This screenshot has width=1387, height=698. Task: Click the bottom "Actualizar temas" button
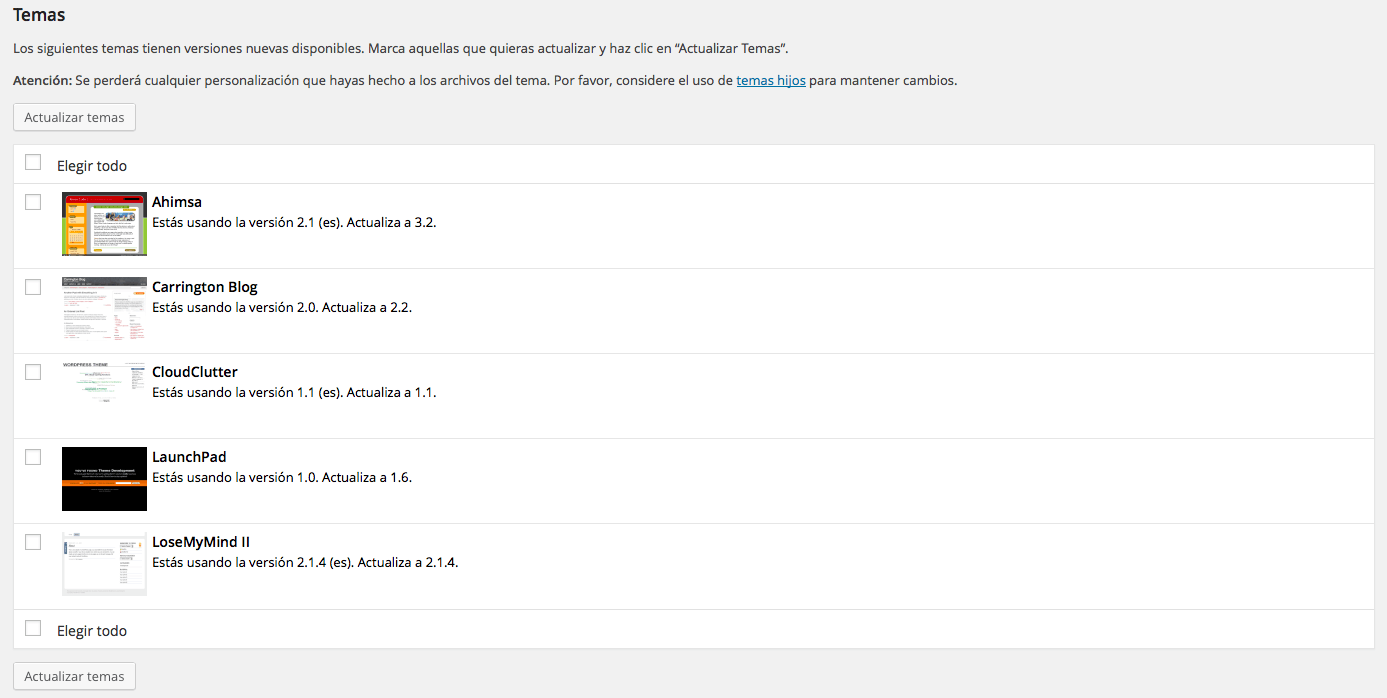click(x=74, y=676)
